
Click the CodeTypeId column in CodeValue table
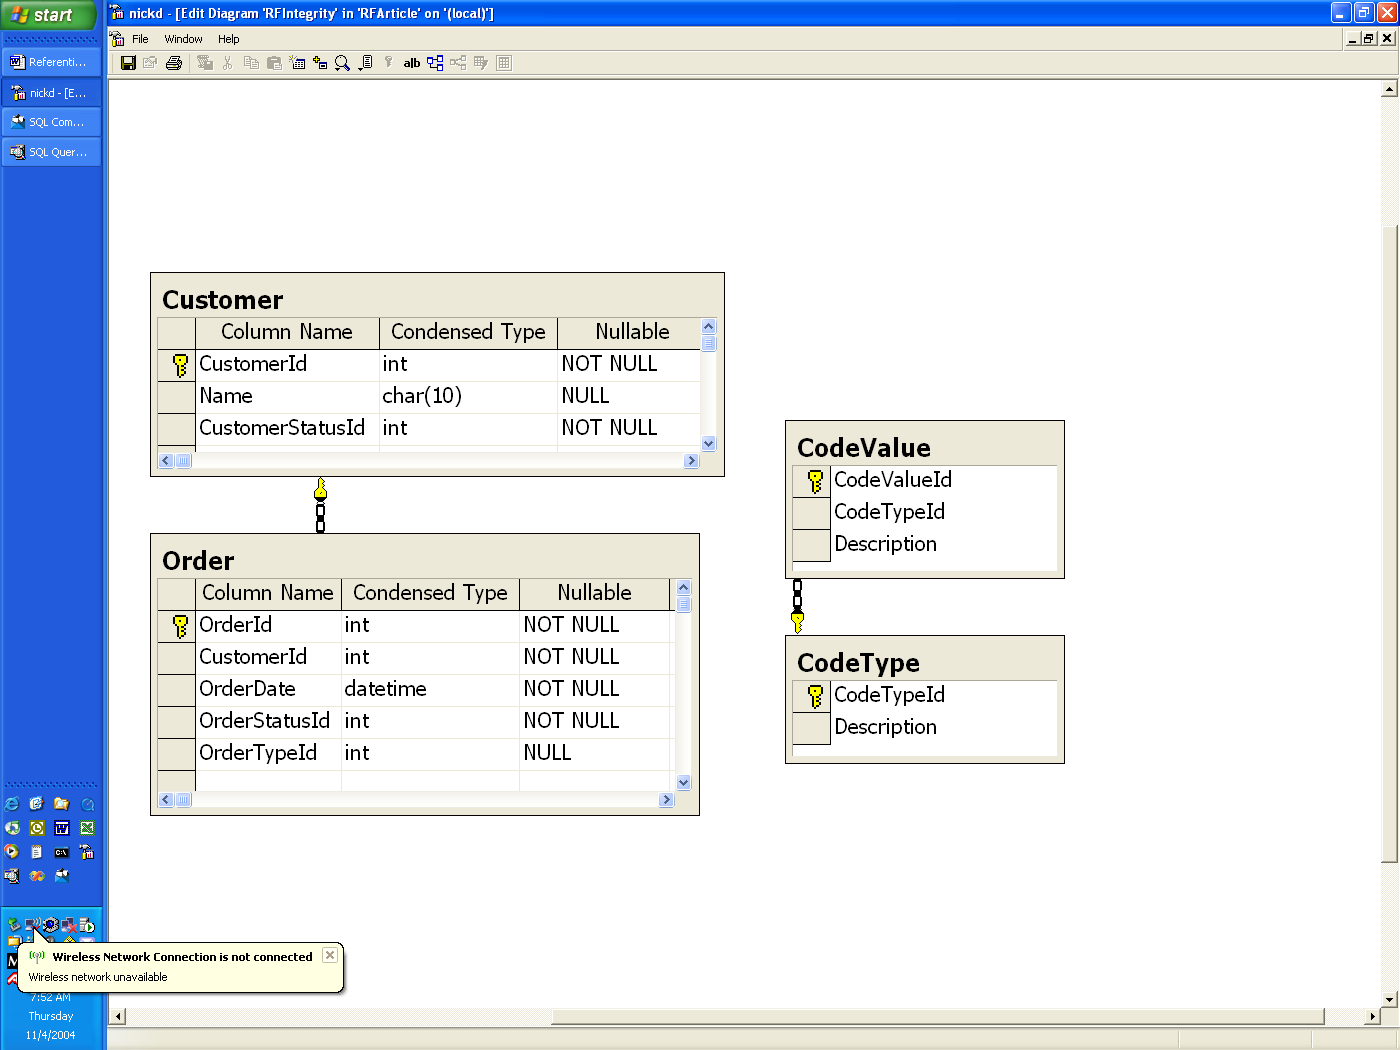pyautogui.click(x=889, y=512)
